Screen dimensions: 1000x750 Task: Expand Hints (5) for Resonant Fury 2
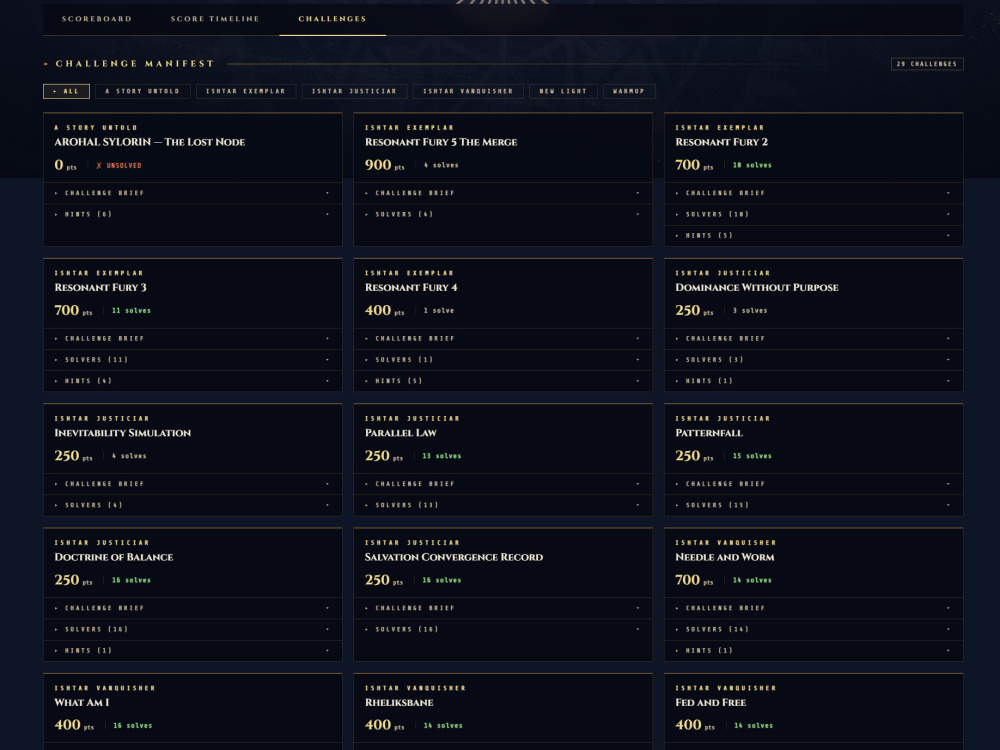pyautogui.click(x=813, y=235)
